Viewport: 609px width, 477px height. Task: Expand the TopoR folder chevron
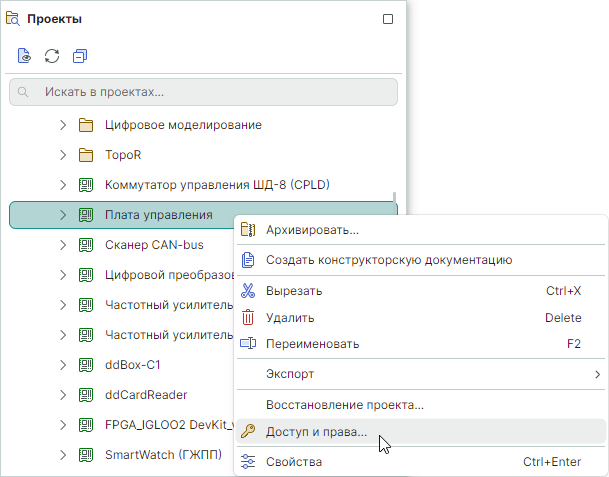coord(62,155)
